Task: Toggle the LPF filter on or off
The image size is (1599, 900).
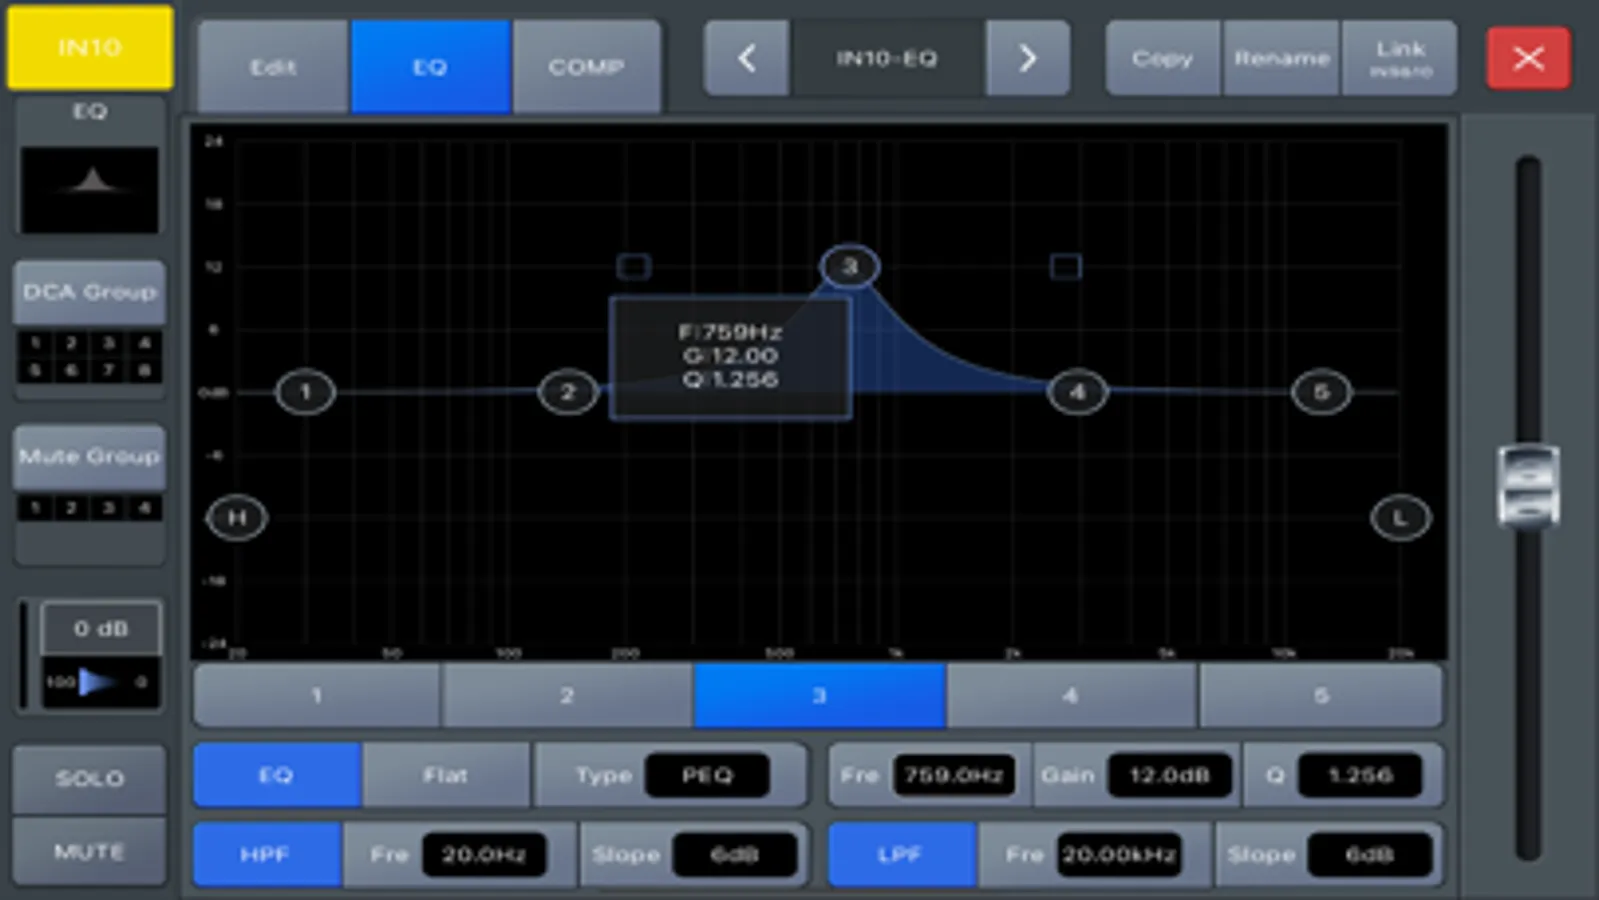Action: pos(901,855)
